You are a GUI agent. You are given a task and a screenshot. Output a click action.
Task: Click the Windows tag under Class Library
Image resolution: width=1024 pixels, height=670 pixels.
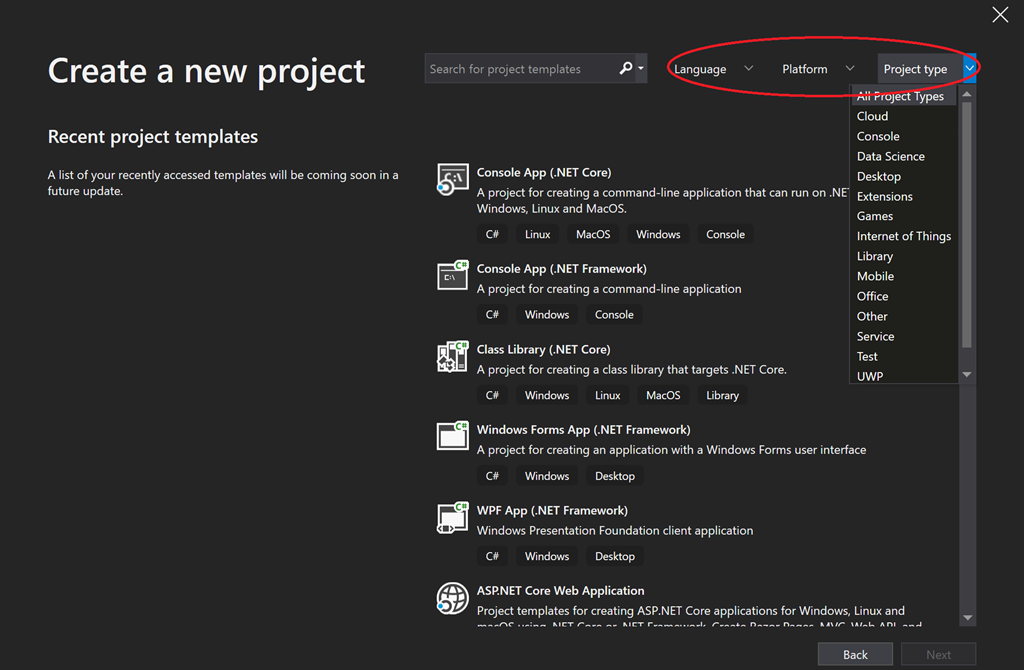coord(547,396)
